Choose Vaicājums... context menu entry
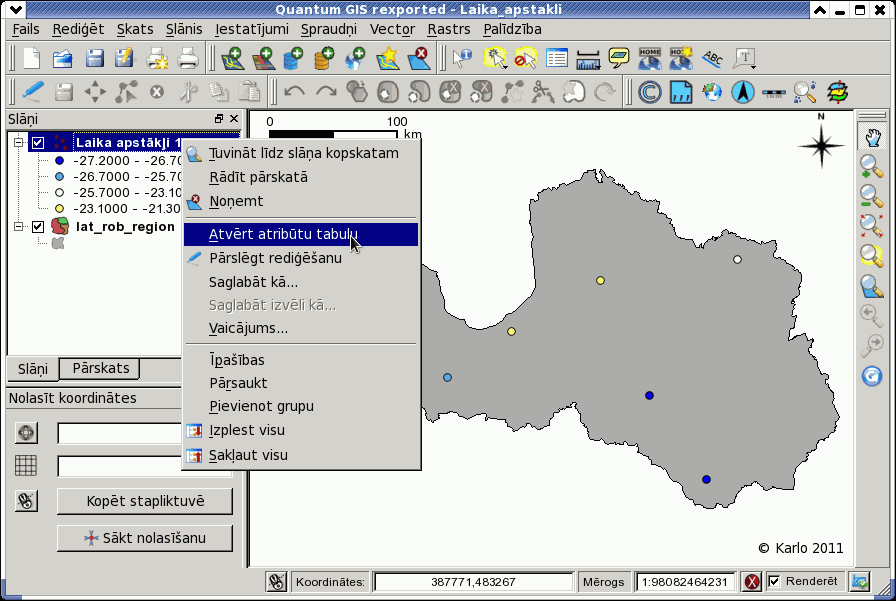The height and width of the screenshot is (601, 896). point(301,328)
